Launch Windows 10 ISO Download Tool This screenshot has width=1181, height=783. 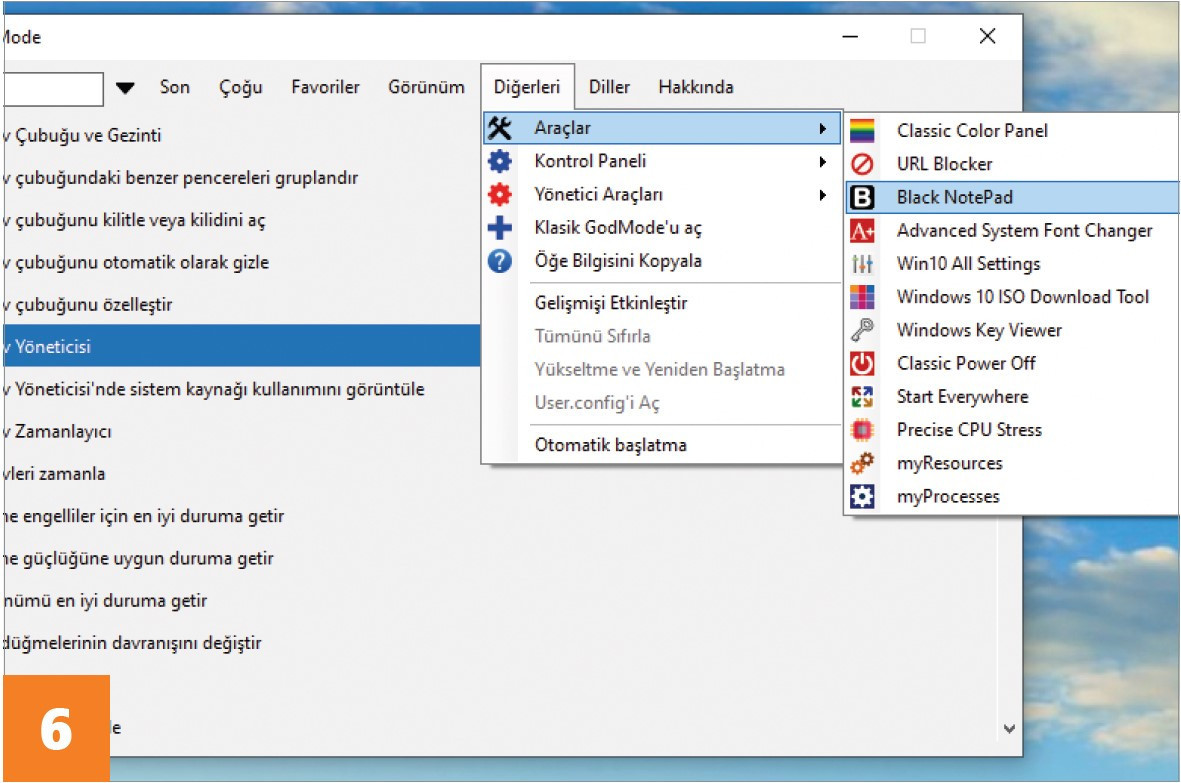[1012, 297]
